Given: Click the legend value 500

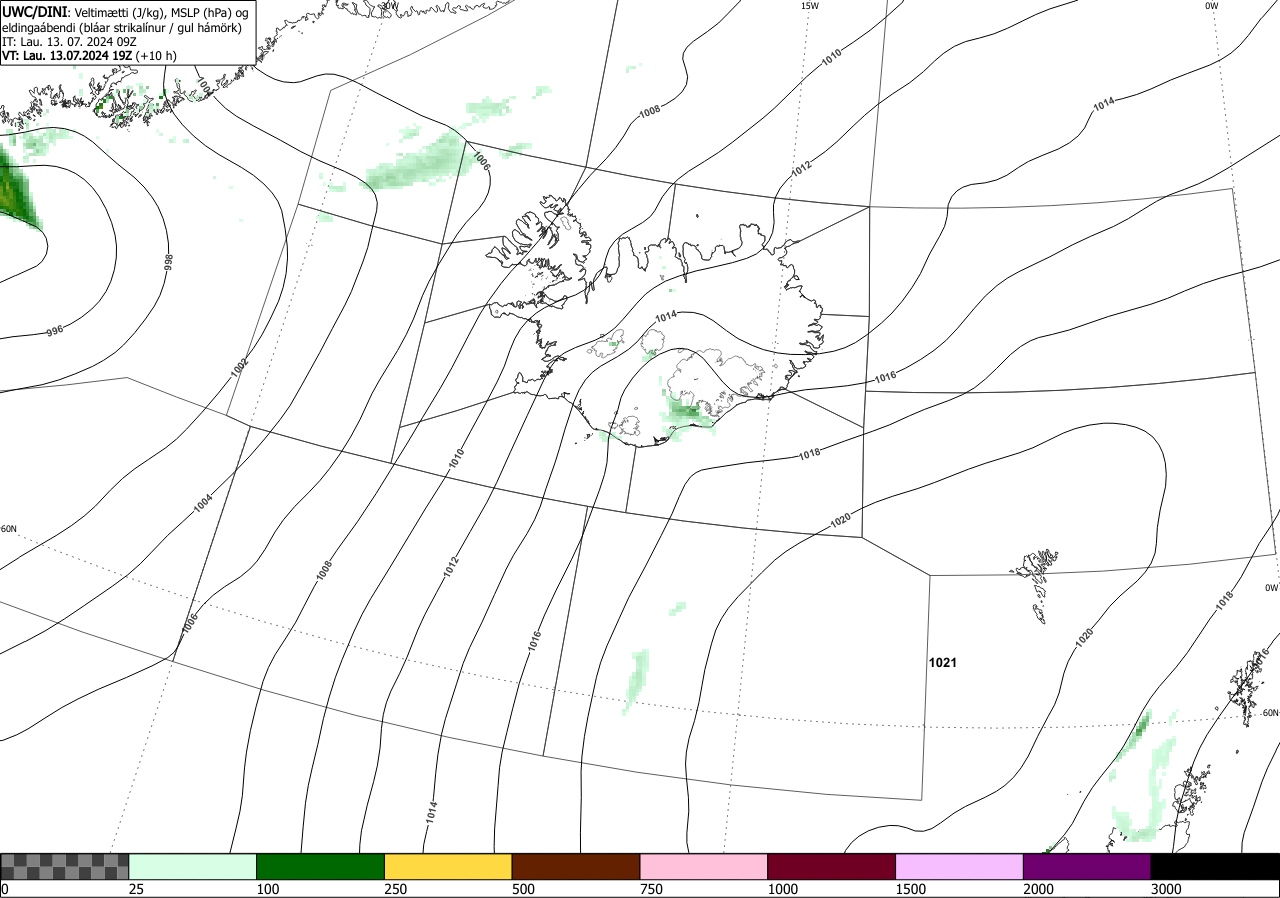Looking at the screenshot, I should click(x=524, y=889).
